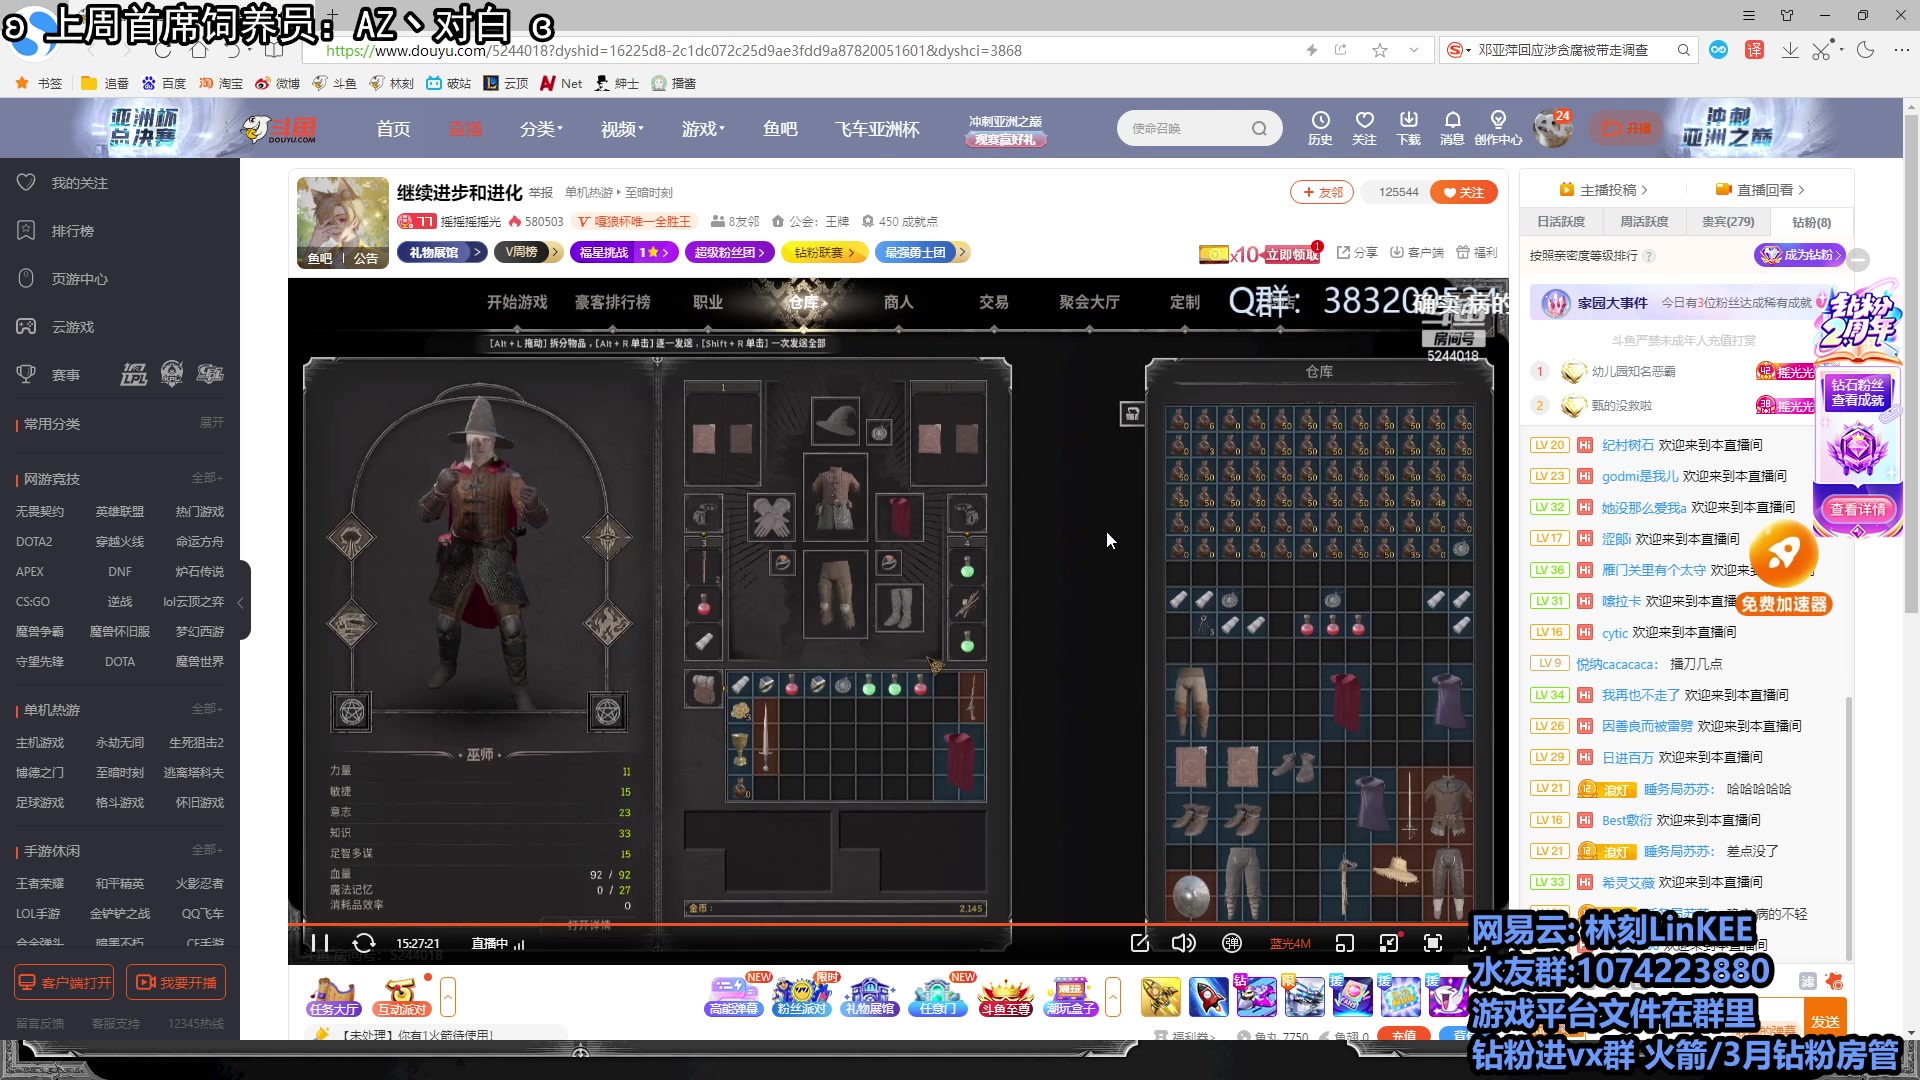The width and height of the screenshot is (1920, 1080).
Task: Open 直播回看 replay link
Action: (1761, 189)
